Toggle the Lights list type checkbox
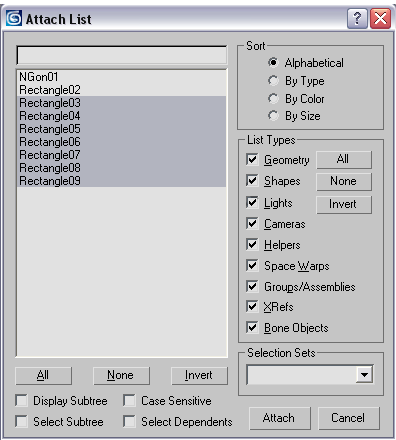 [252, 203]
